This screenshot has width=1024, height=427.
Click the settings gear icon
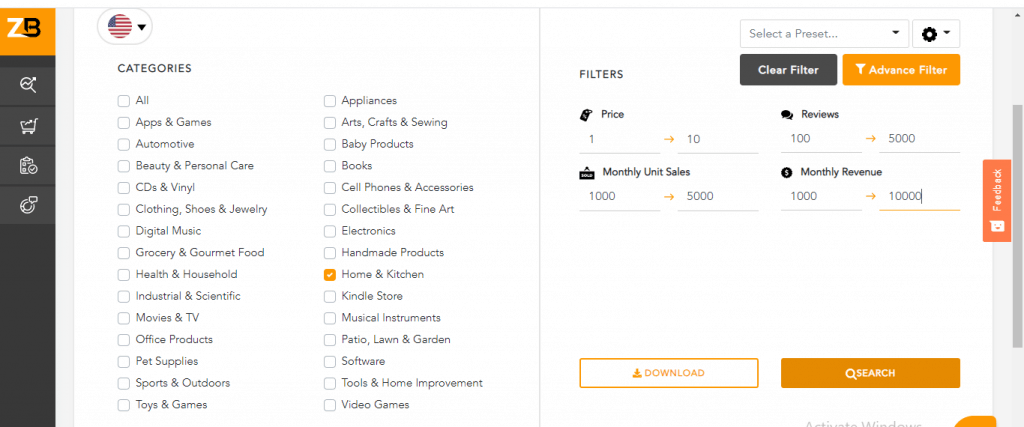click(929, 34)
